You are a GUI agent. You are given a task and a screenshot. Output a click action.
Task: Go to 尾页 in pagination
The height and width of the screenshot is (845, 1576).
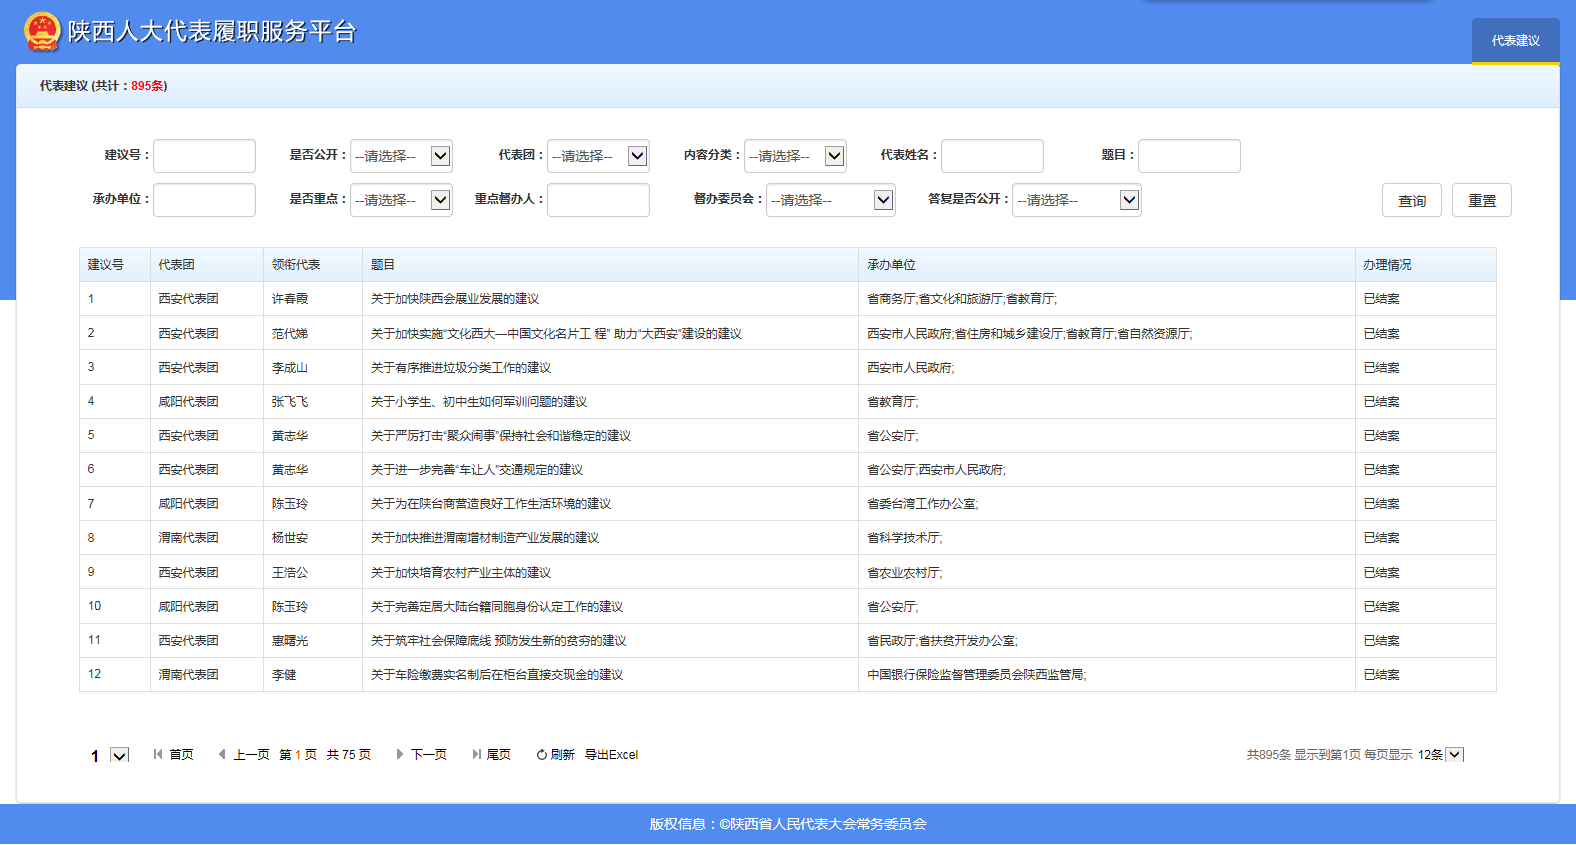pos(499,755)
